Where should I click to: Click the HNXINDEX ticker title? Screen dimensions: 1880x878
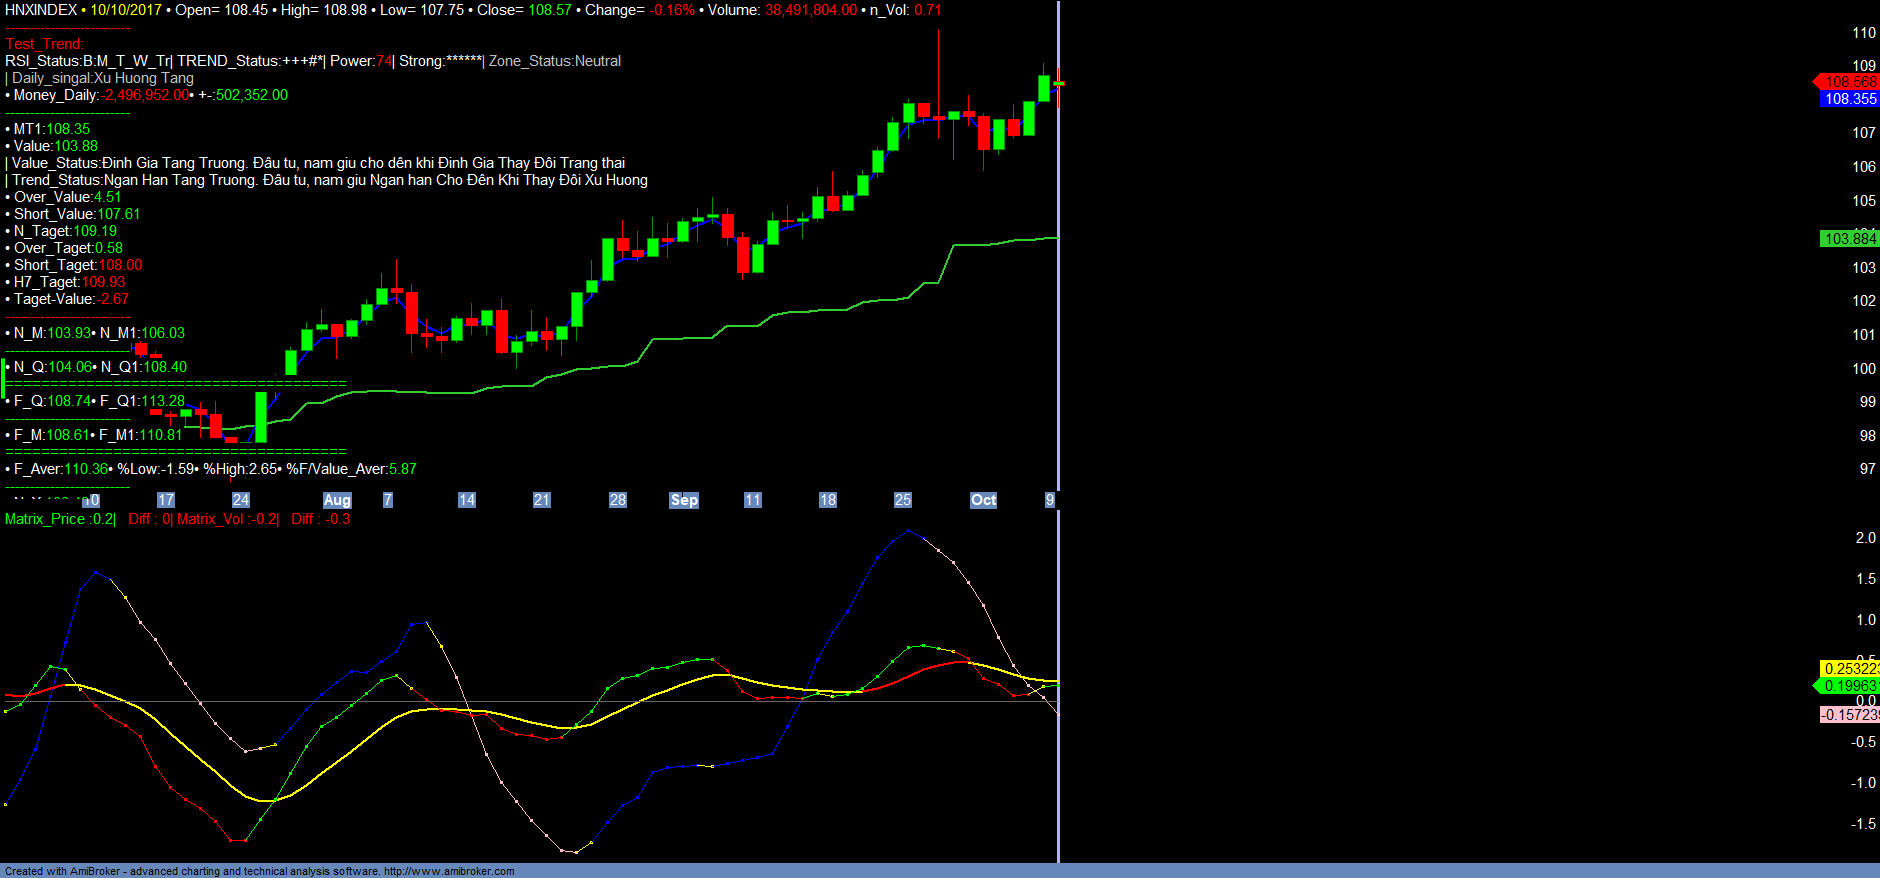(41, 10)
